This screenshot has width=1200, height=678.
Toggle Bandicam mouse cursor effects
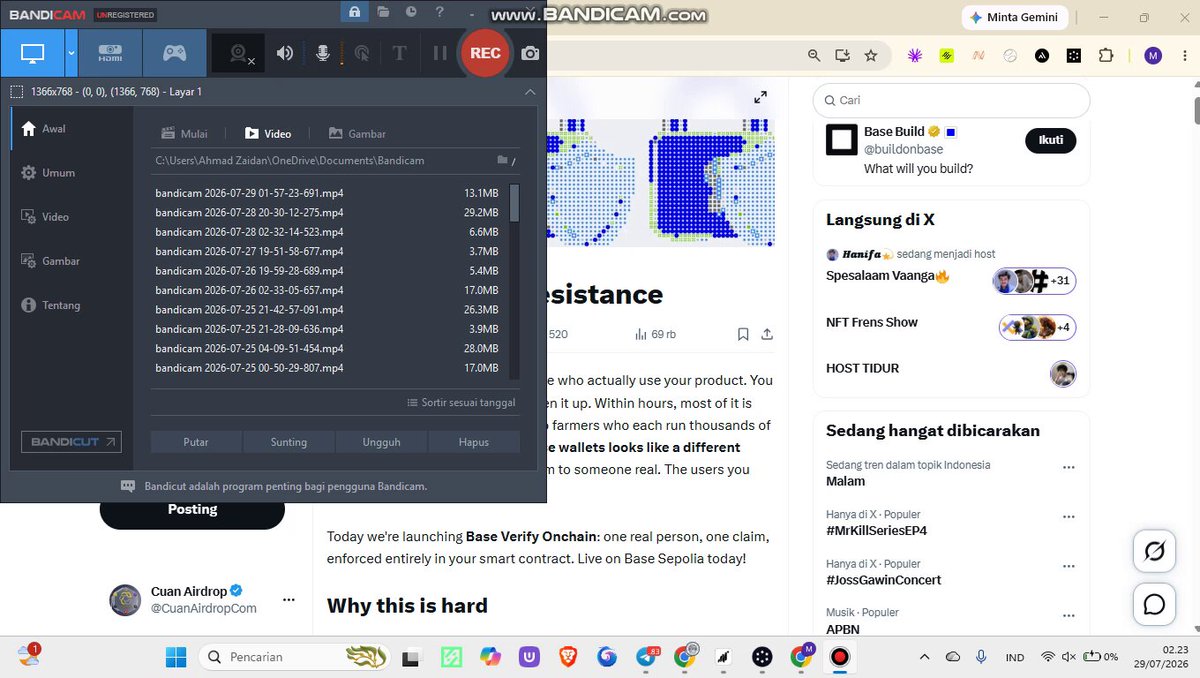[x=361, y=53]
